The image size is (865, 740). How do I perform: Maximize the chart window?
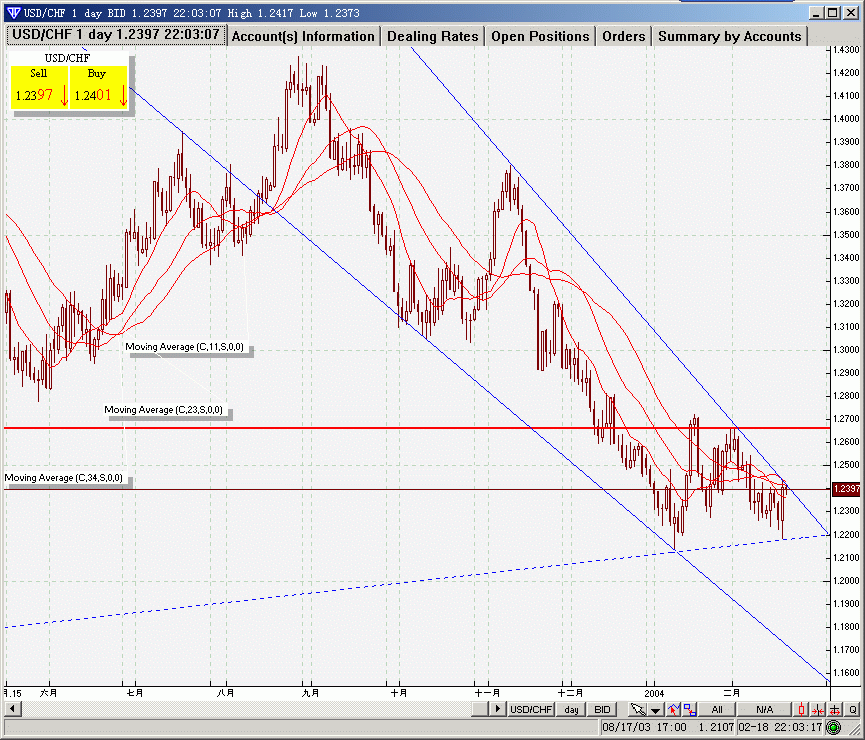tap(832, 13)
